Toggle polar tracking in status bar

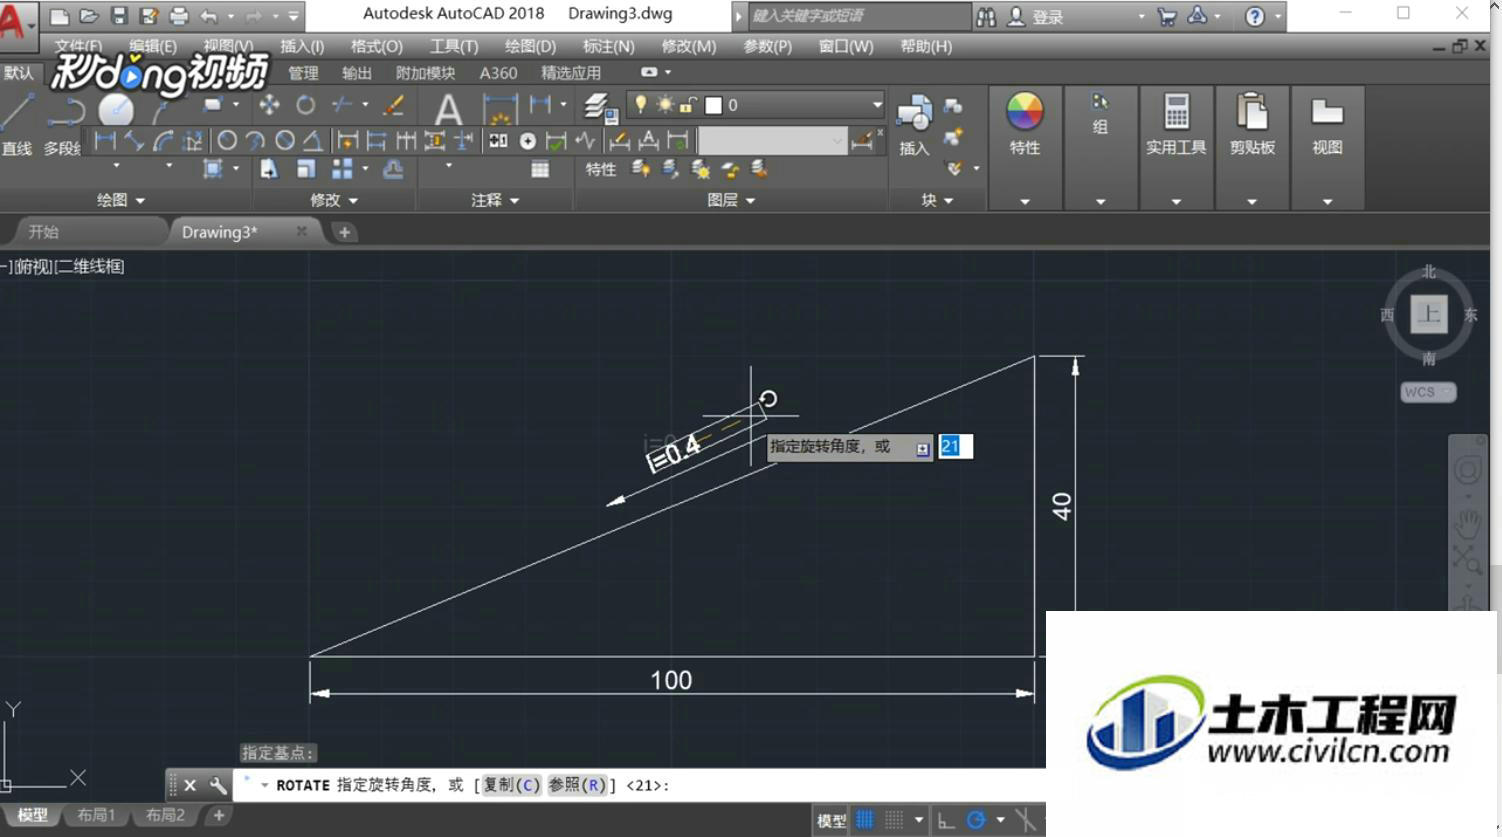point(976,820)
